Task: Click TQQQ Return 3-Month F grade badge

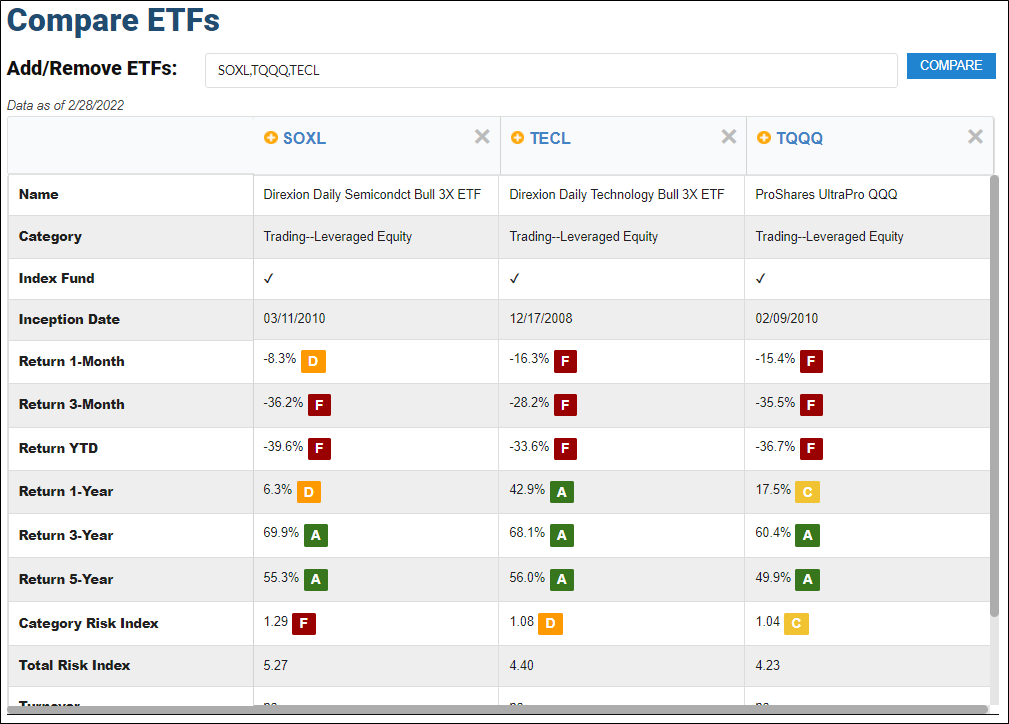Action: (x=811, y=405)
